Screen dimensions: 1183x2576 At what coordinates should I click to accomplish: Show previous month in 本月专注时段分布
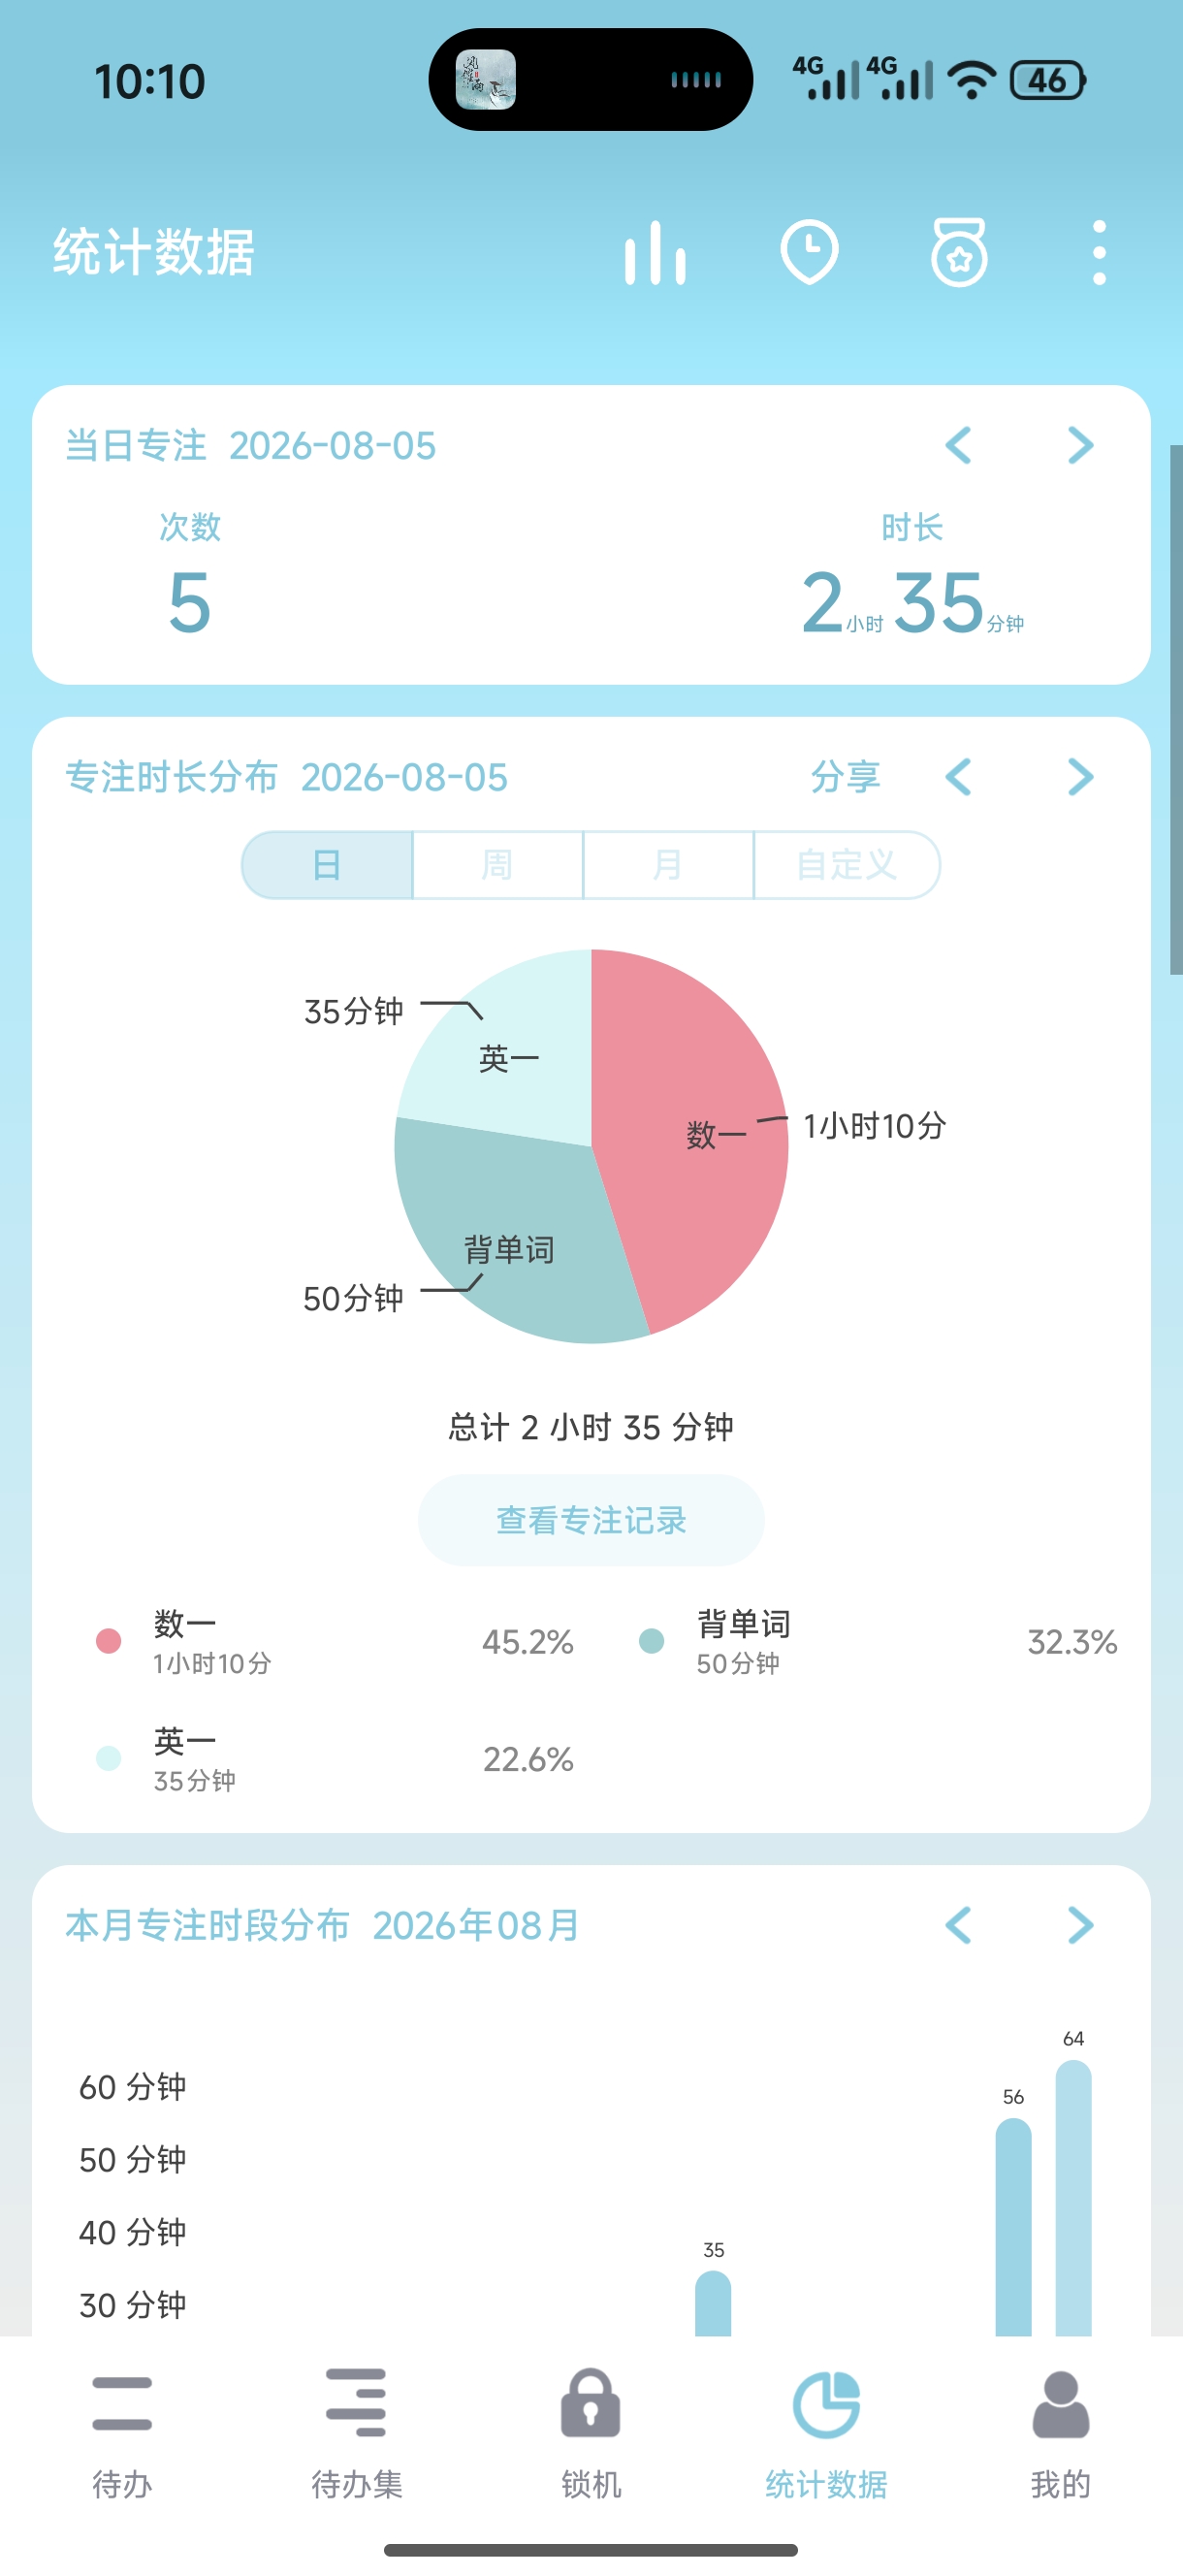[x=958, y=1925]
